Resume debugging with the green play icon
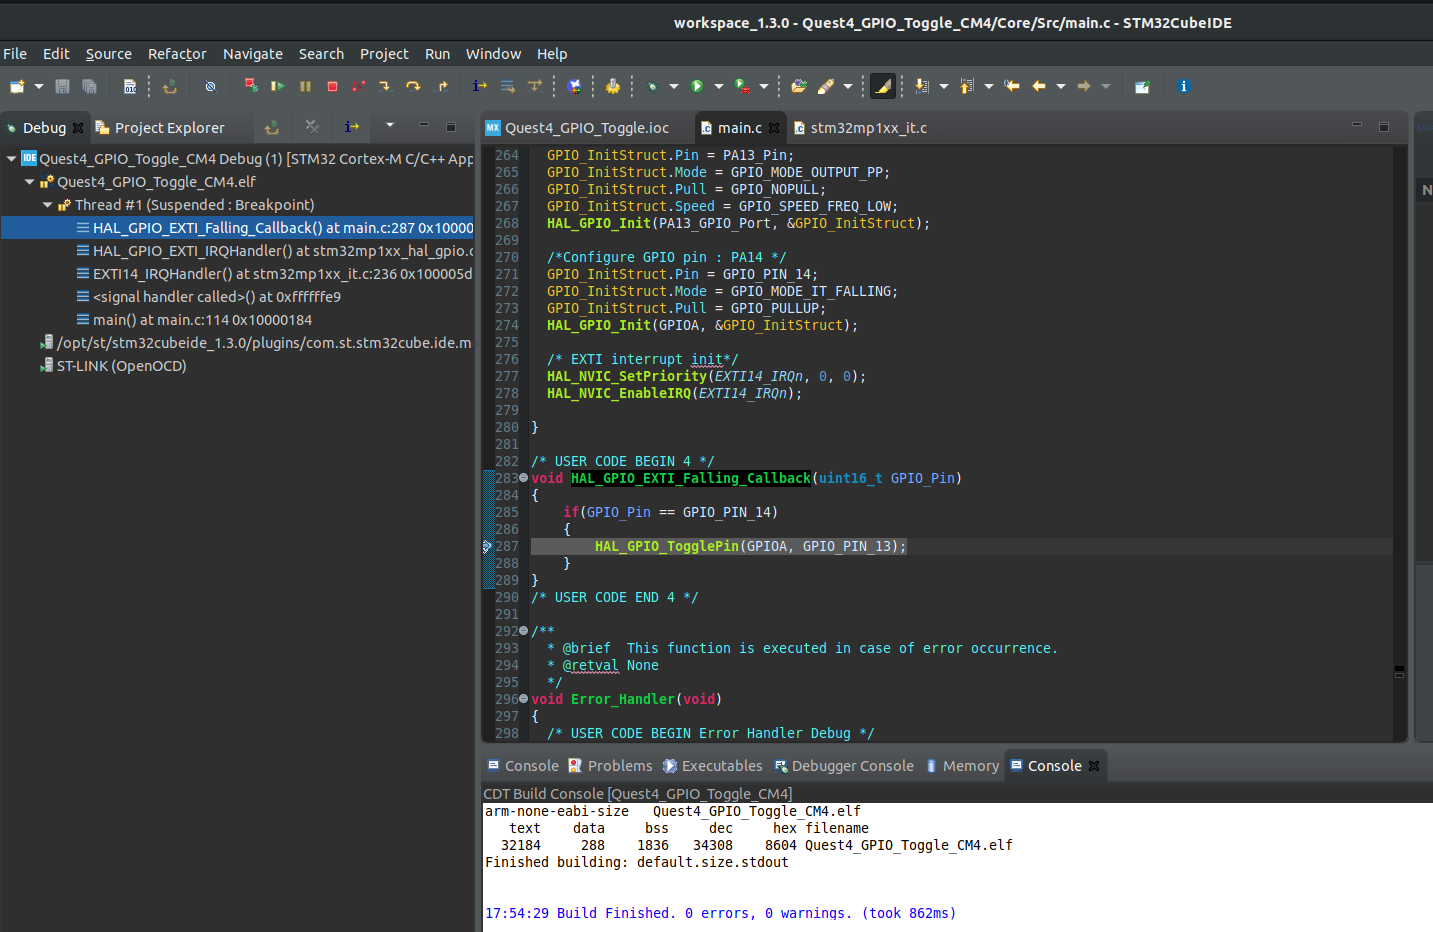The height and width of the screenshot is (932, 1433). [278, 87]
